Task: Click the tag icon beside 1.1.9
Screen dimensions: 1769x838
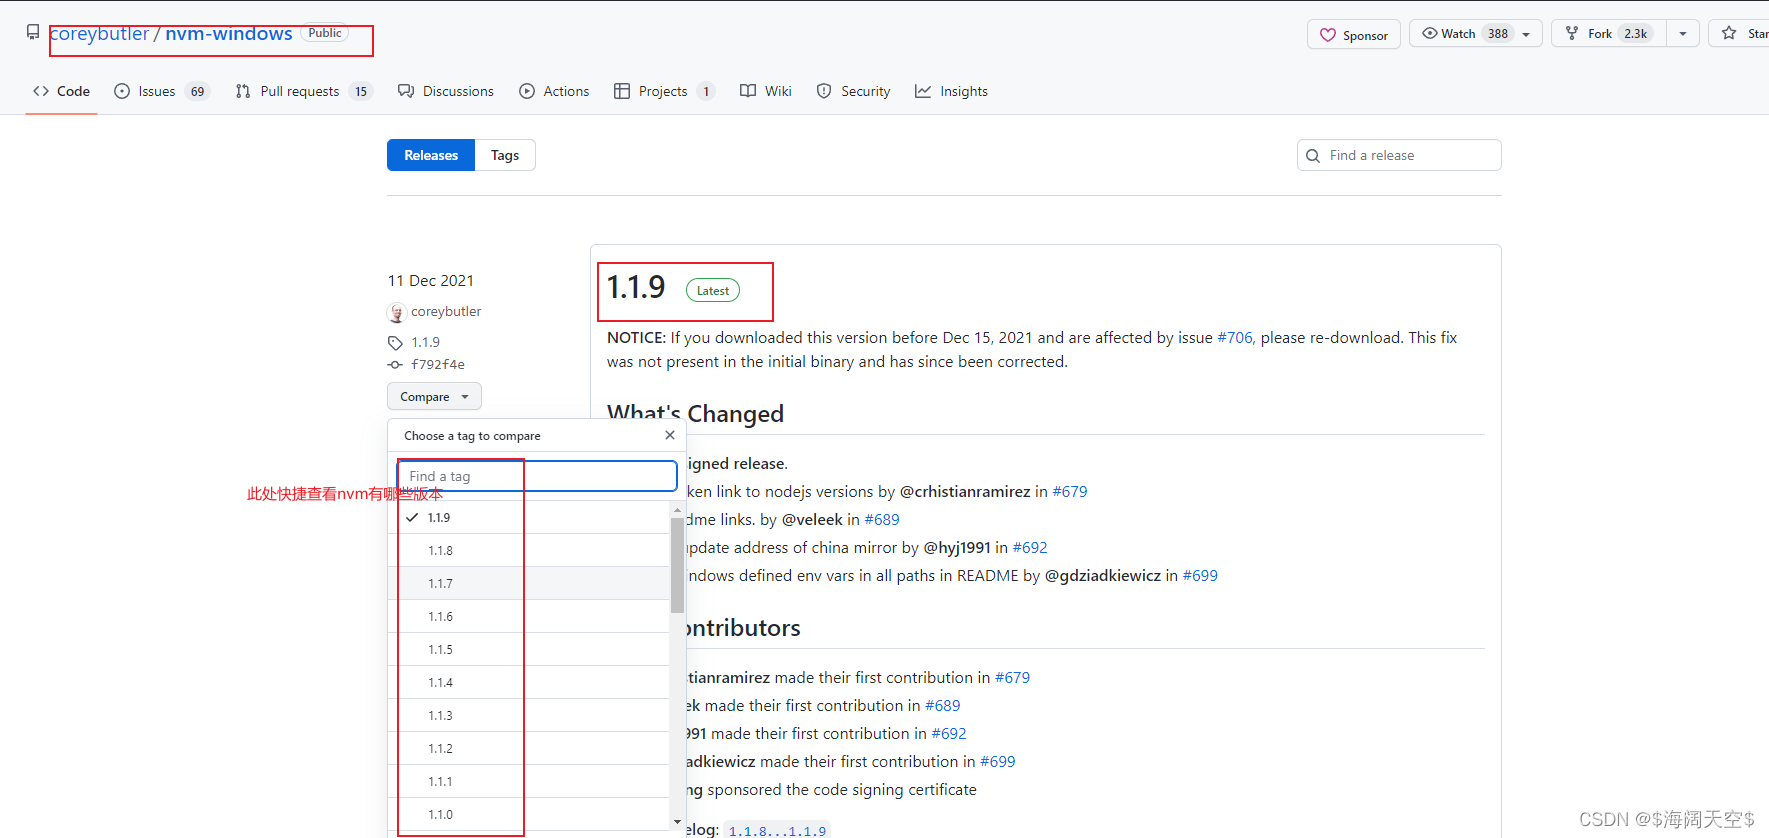Action: [395, 343]
